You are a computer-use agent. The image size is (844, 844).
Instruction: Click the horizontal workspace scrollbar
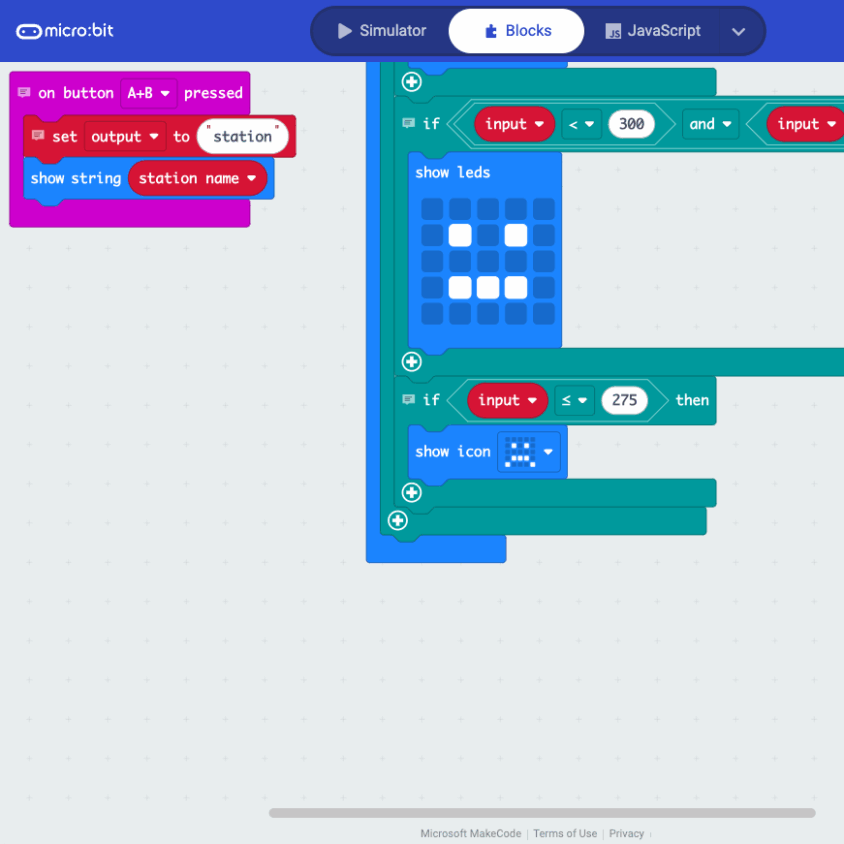click(541, 813)
